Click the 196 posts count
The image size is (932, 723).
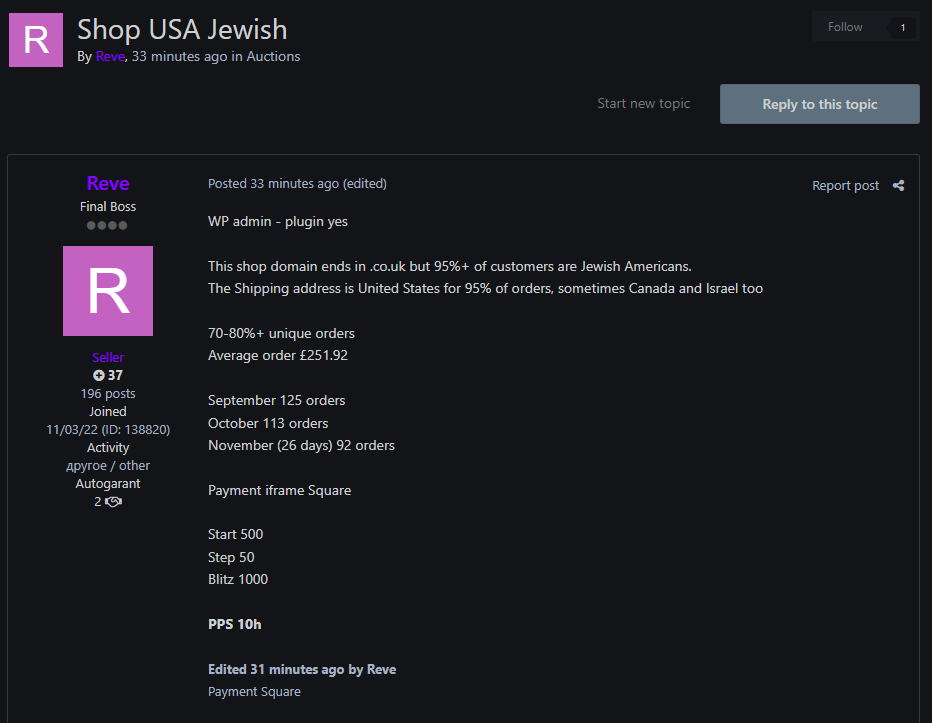coord(108,393)
